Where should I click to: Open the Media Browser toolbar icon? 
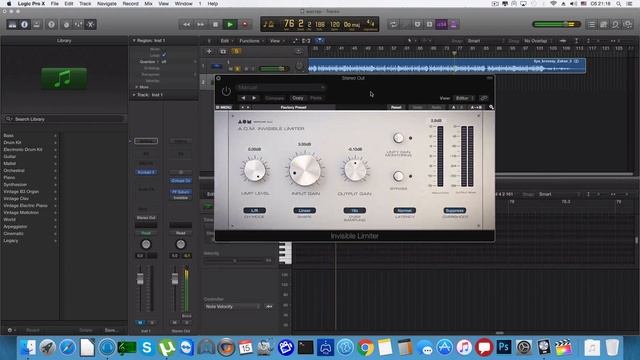tap(628, 24)
